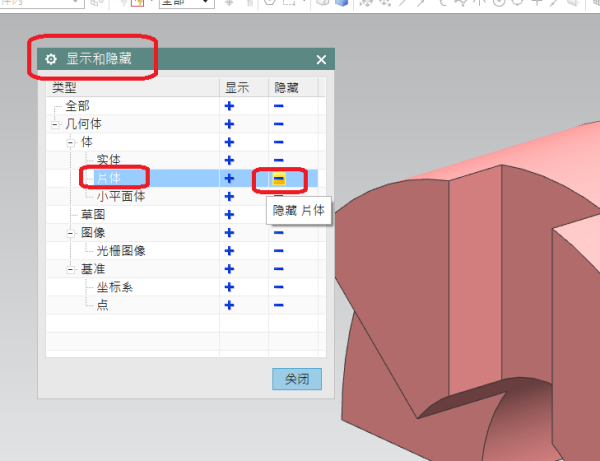This screenshot has height=461, width=600.
Task: Hide 基准 datums with the minus icon
Action: click(x=279, y=269)
